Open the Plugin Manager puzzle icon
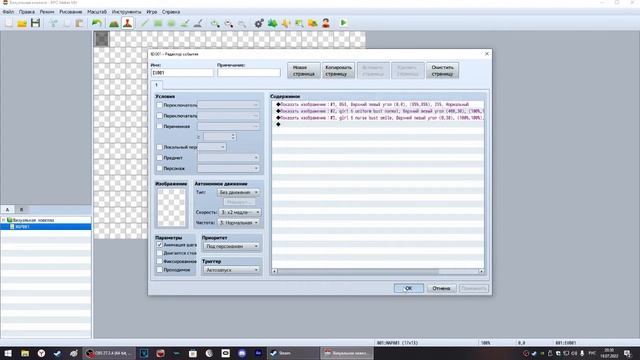 coord(272,23)
